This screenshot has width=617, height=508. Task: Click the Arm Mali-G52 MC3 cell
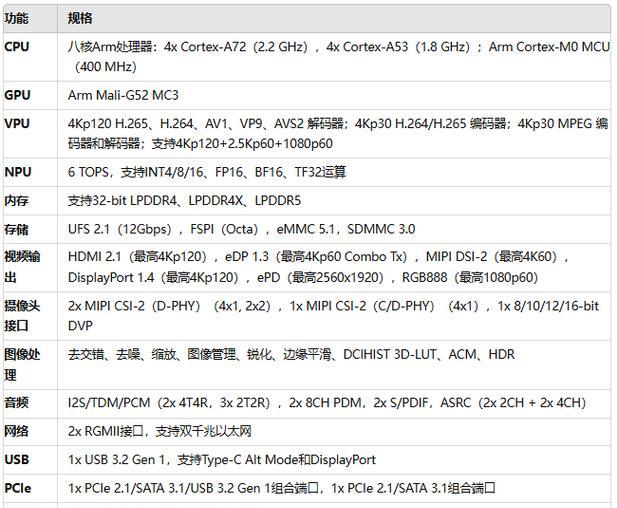[123, 95]
